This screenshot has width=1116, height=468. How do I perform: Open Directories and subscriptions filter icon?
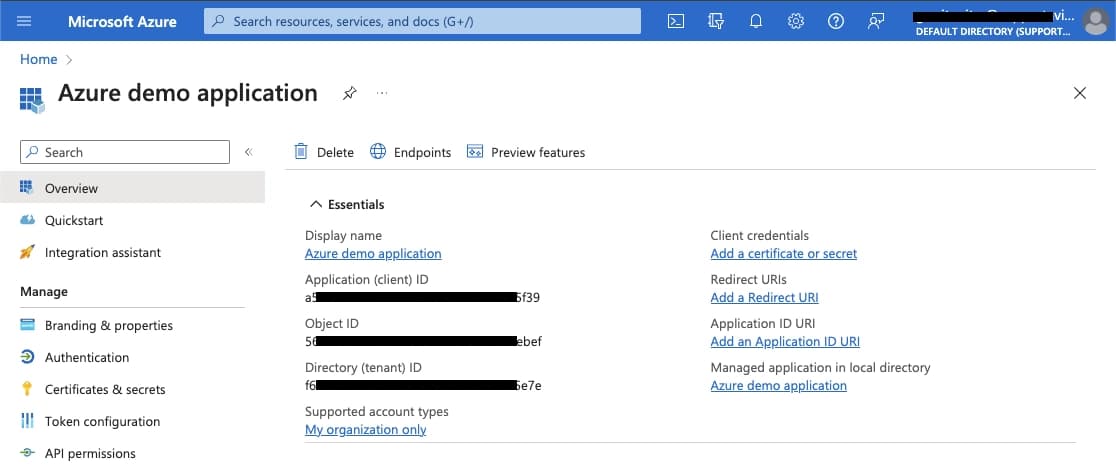pyautogui.click(x=716, y=21)
